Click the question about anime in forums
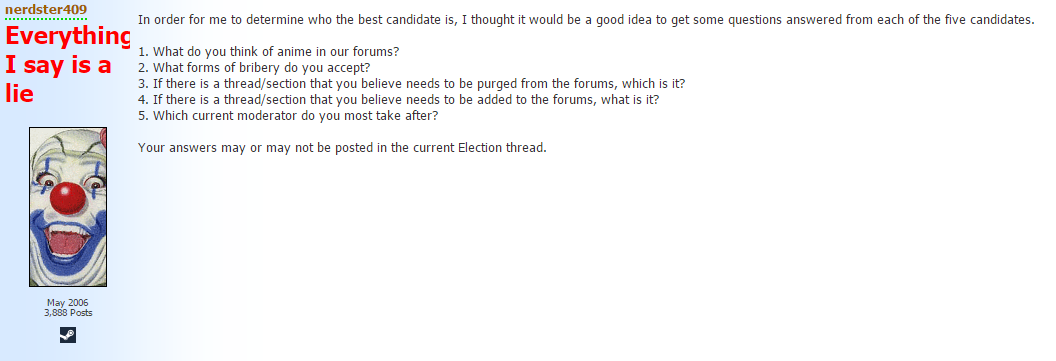The image size is (1056, 361). [x=269, y=51]
